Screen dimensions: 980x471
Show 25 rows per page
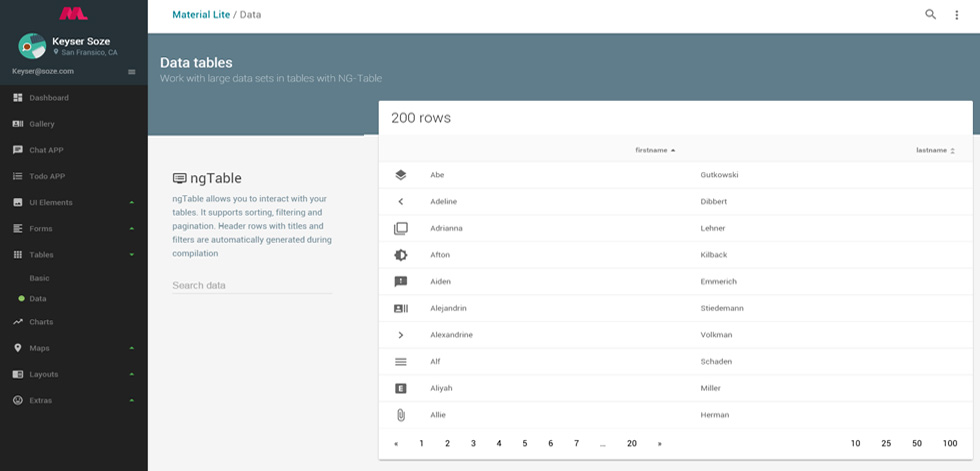pyautogui.click(x=886, y=444)
